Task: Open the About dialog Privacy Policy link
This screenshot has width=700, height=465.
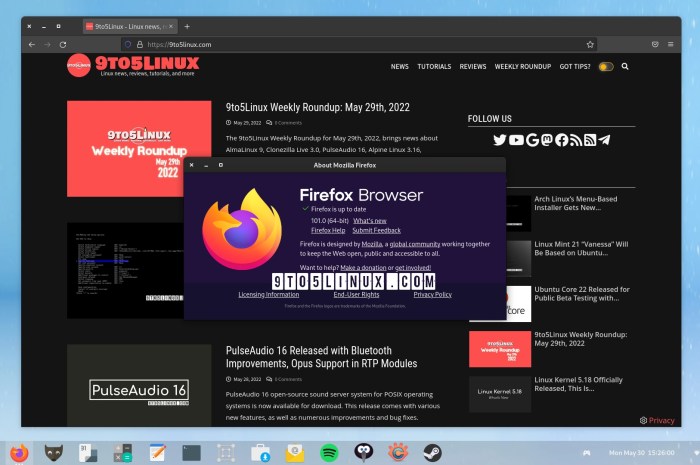Action: click(433, 295)
